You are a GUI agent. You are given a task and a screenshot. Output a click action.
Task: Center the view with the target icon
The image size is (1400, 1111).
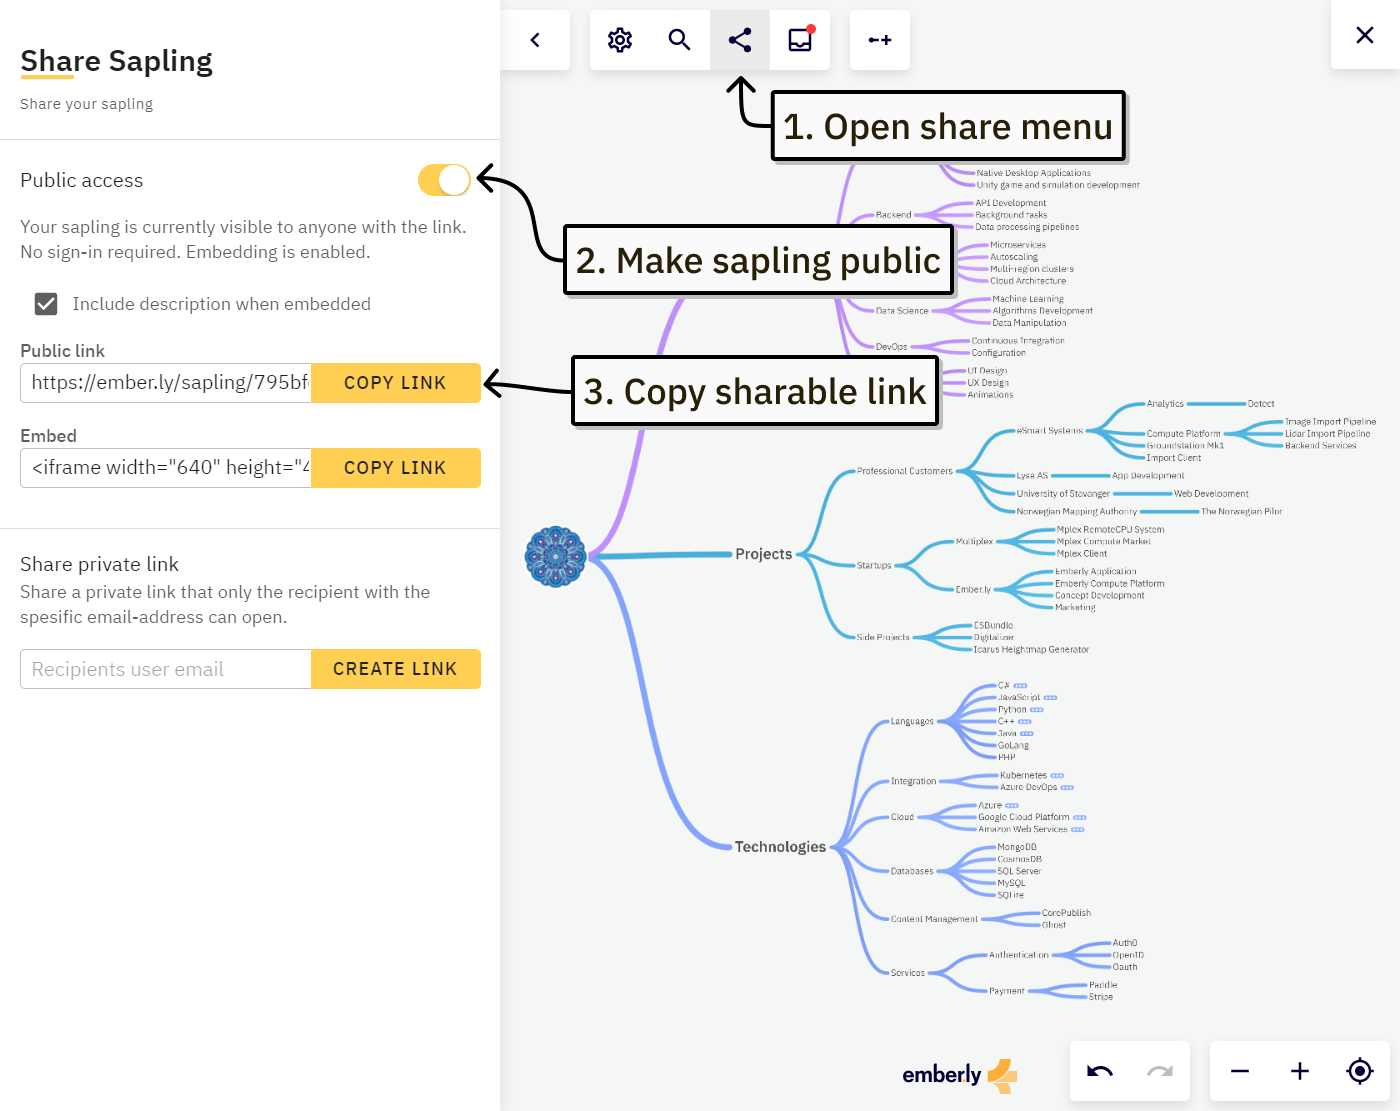(x=1360, y=1071)
